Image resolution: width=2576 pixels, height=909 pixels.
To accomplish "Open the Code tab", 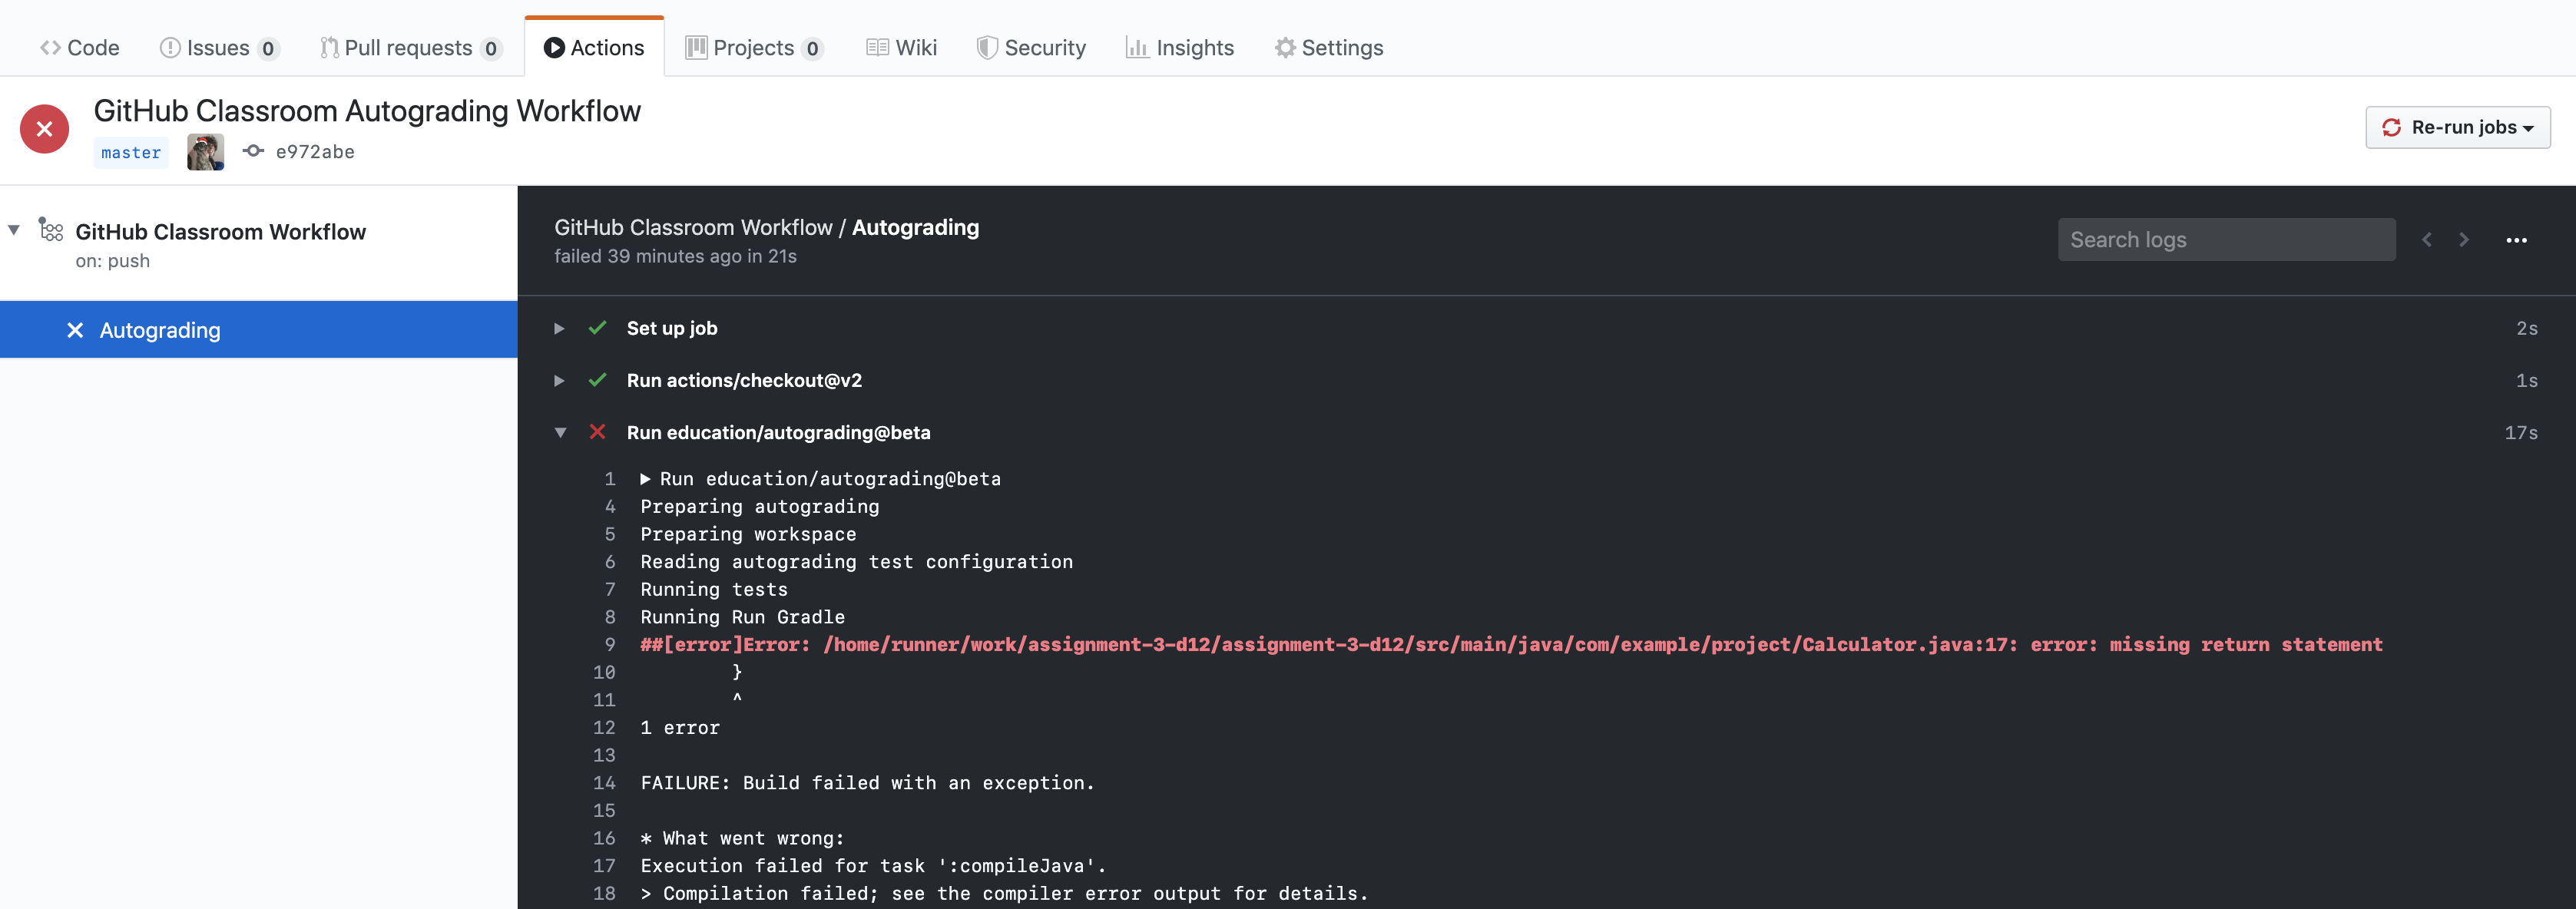I will pyautogui.click(x=80, y=48).
